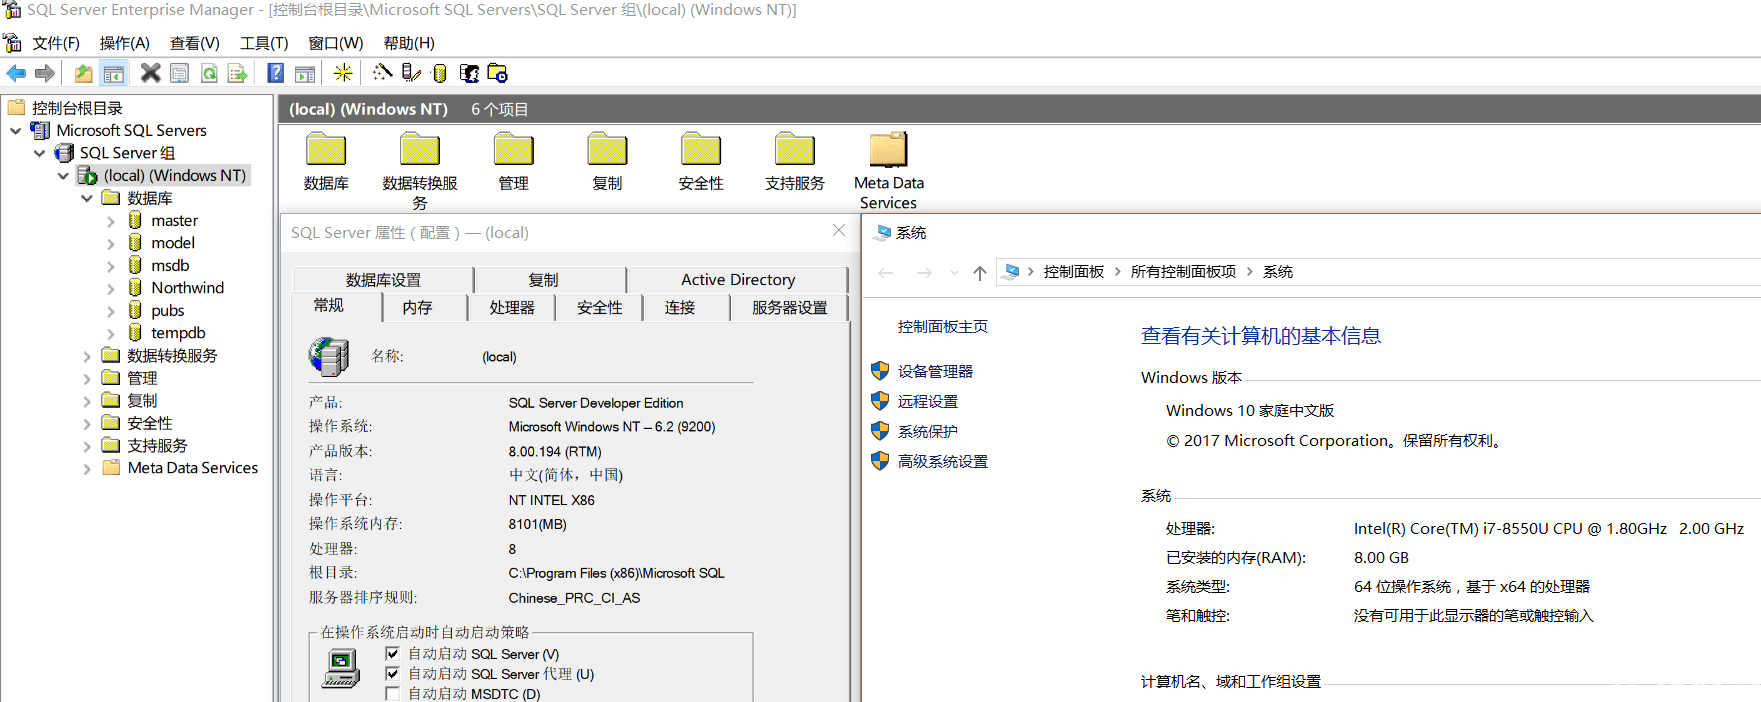1761x702 pixels.
Task: Click the Export List toolbar icon
Action: [x=237, y=73]
